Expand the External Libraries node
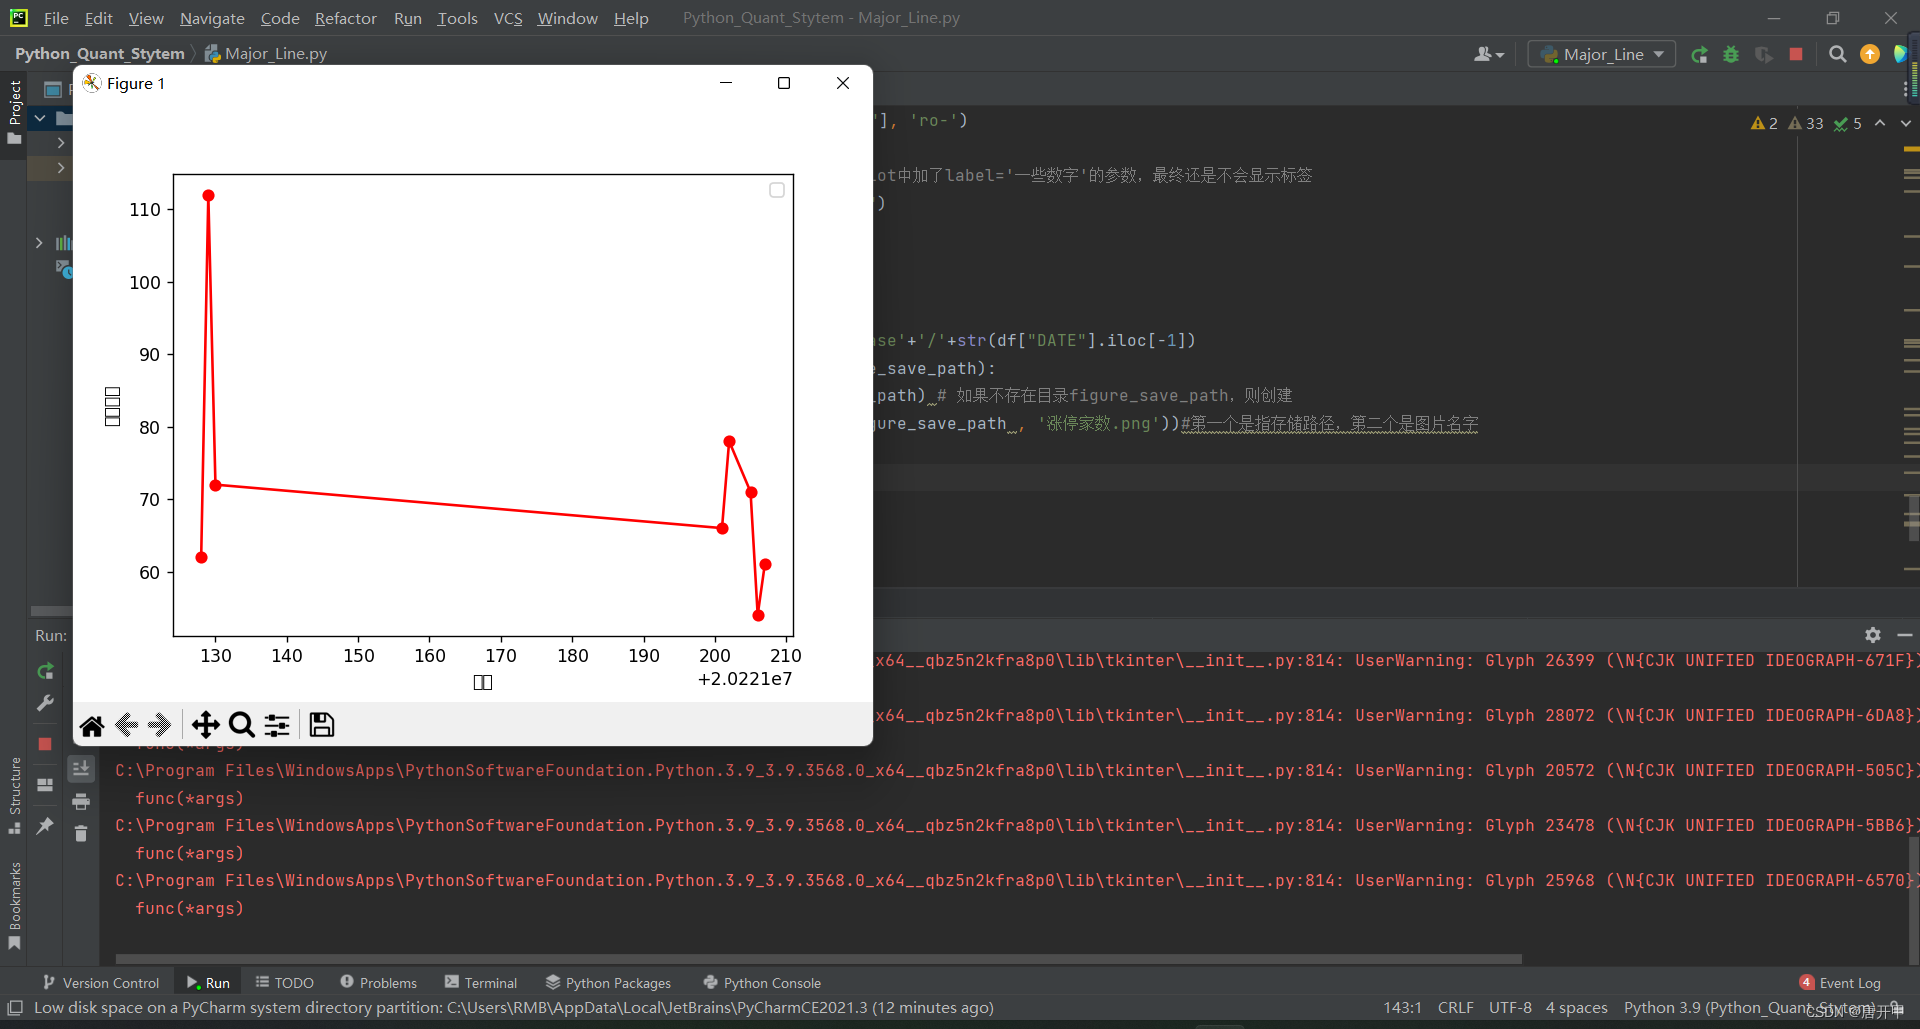The image size is (1920, 1029). click(39, 242)
